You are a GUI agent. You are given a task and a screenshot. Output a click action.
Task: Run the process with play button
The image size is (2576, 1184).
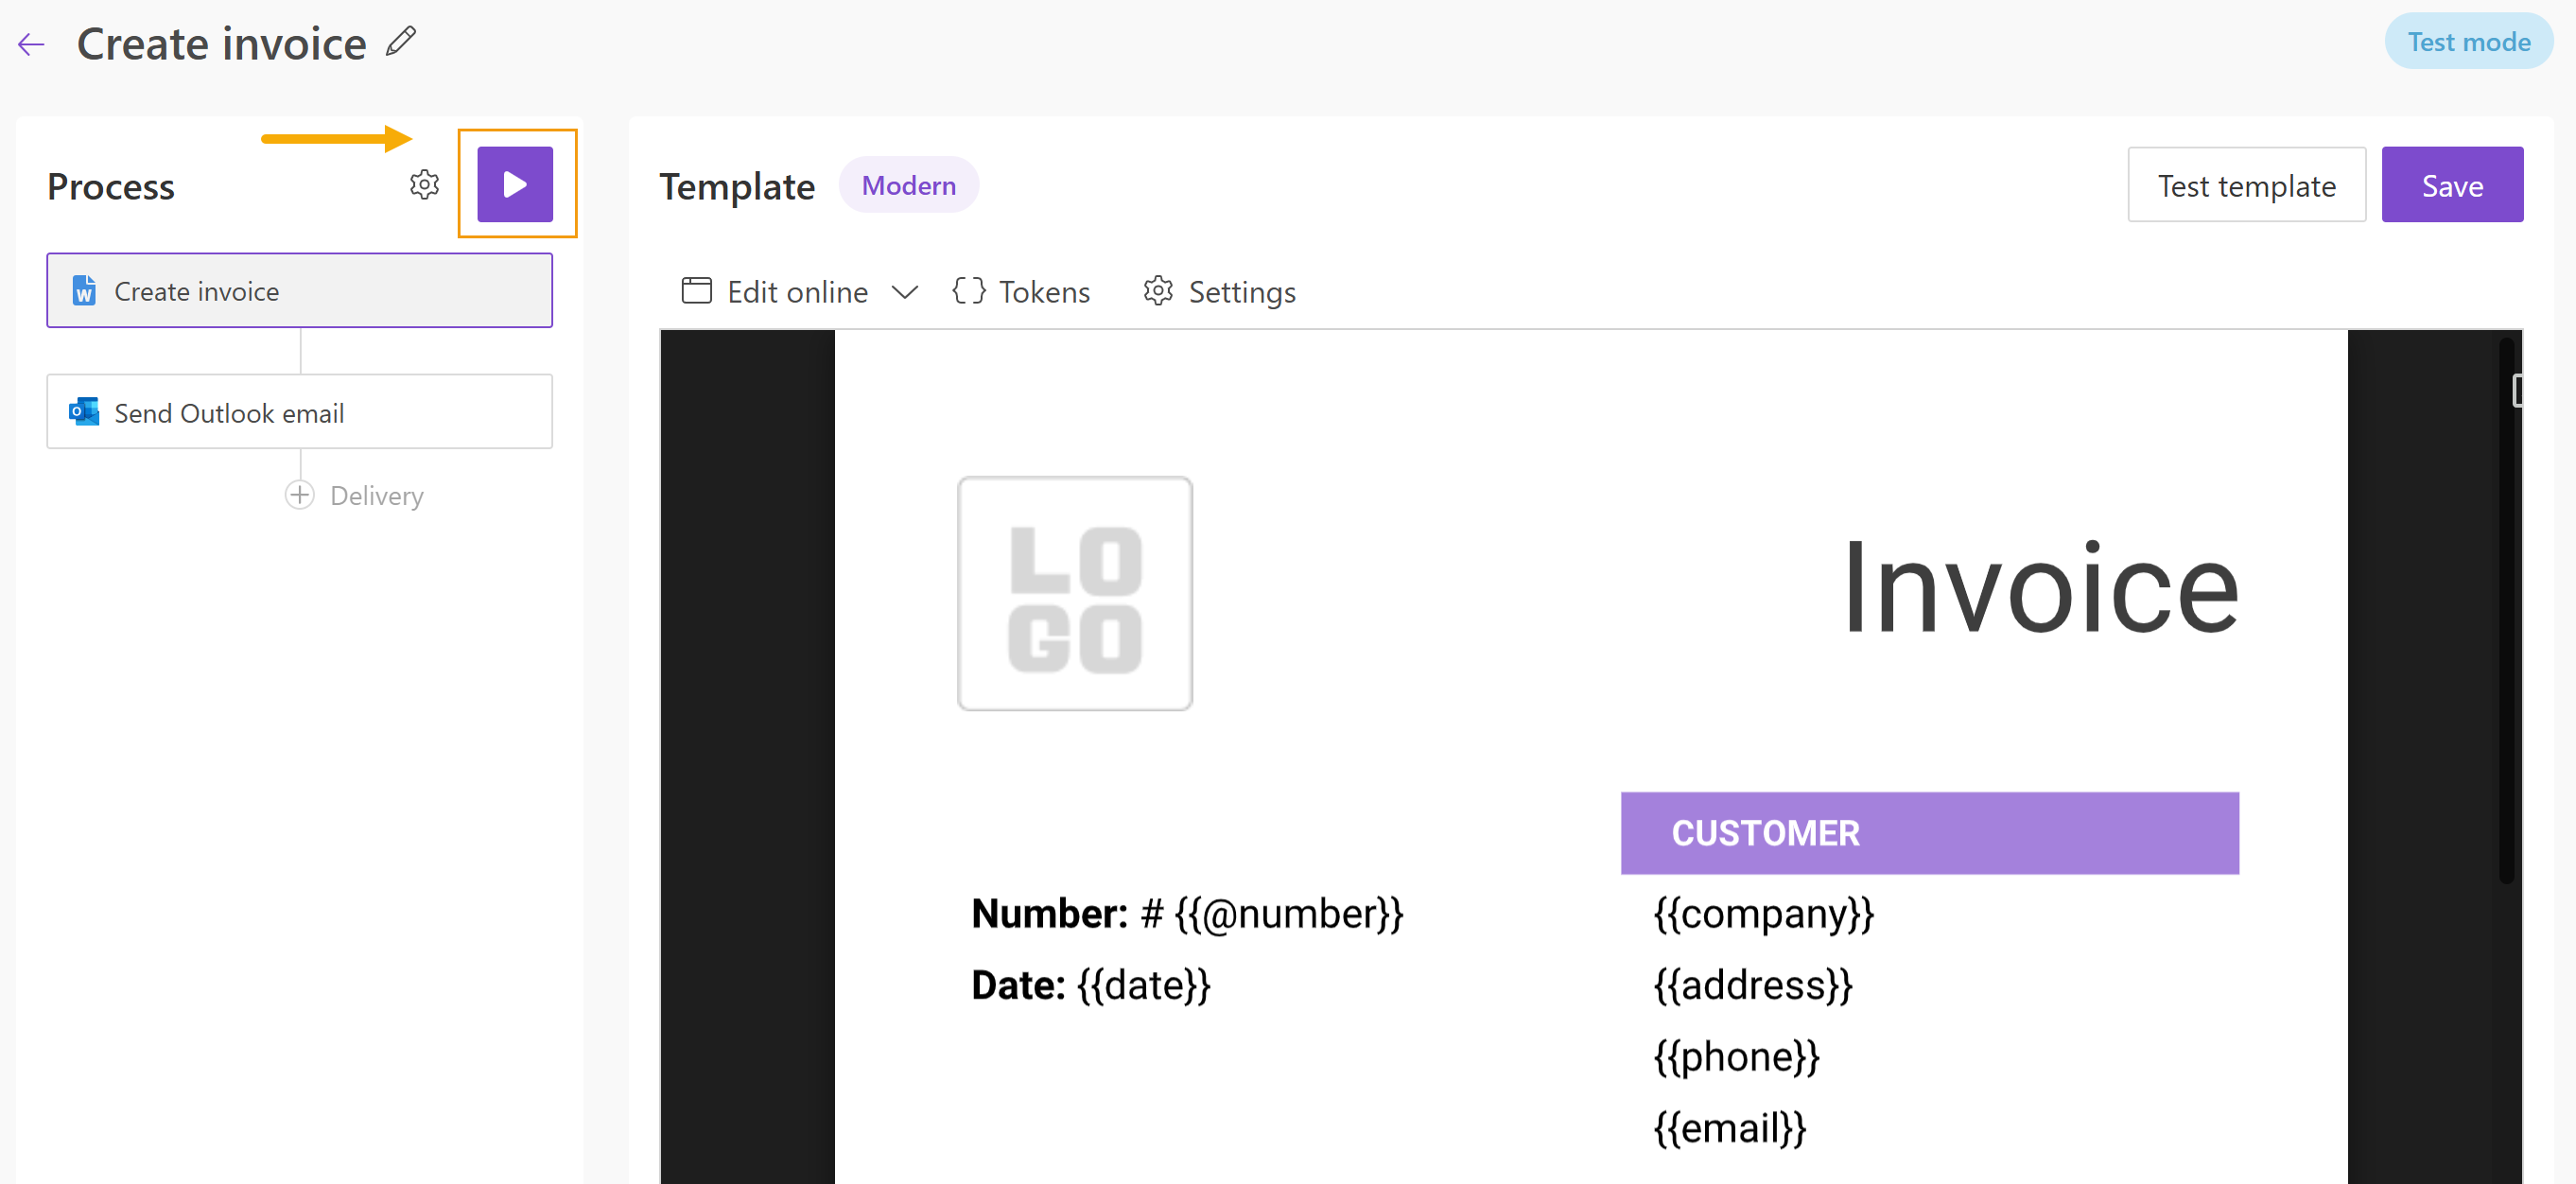coord(515,185)
